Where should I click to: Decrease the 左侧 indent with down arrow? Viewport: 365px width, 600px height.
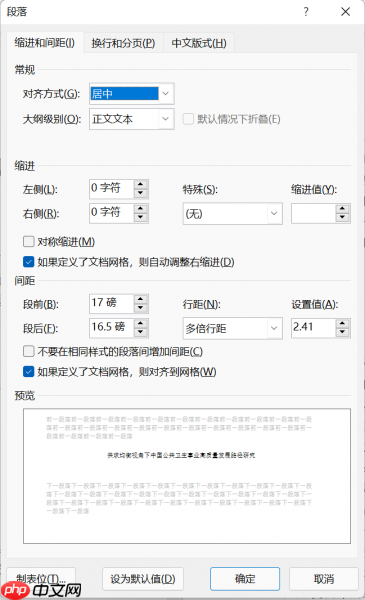point(141,193)
